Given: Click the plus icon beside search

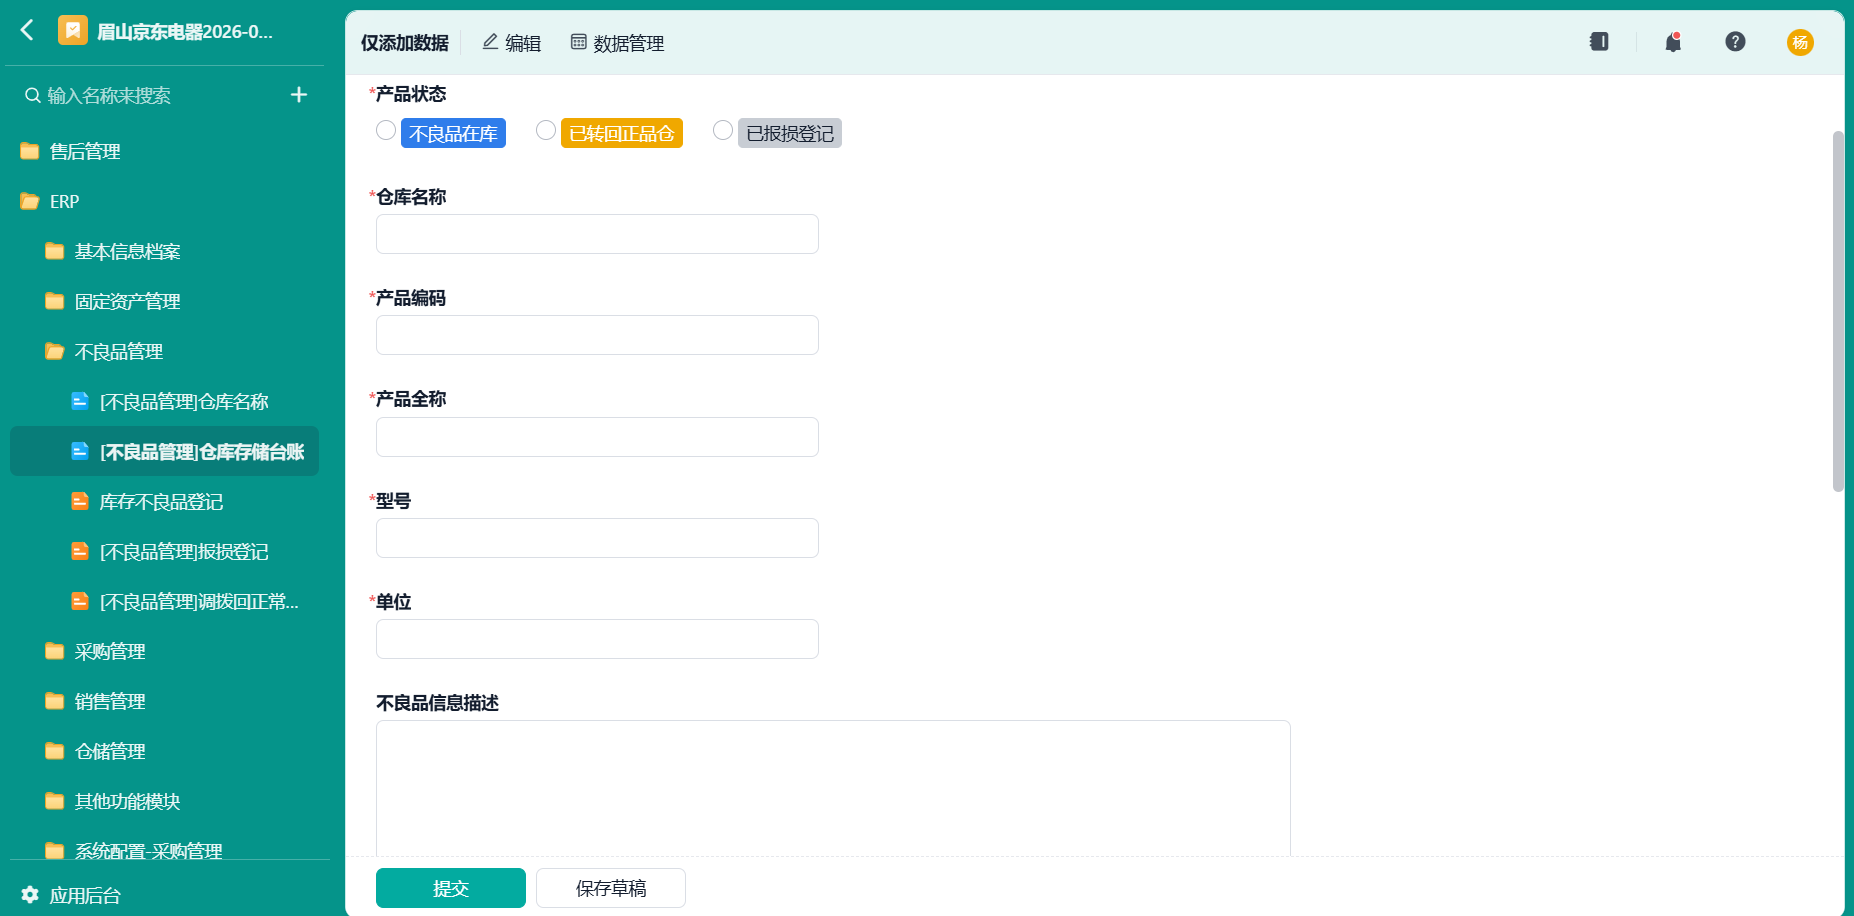Looking at the screenshot, I should (x=298, y=95).
